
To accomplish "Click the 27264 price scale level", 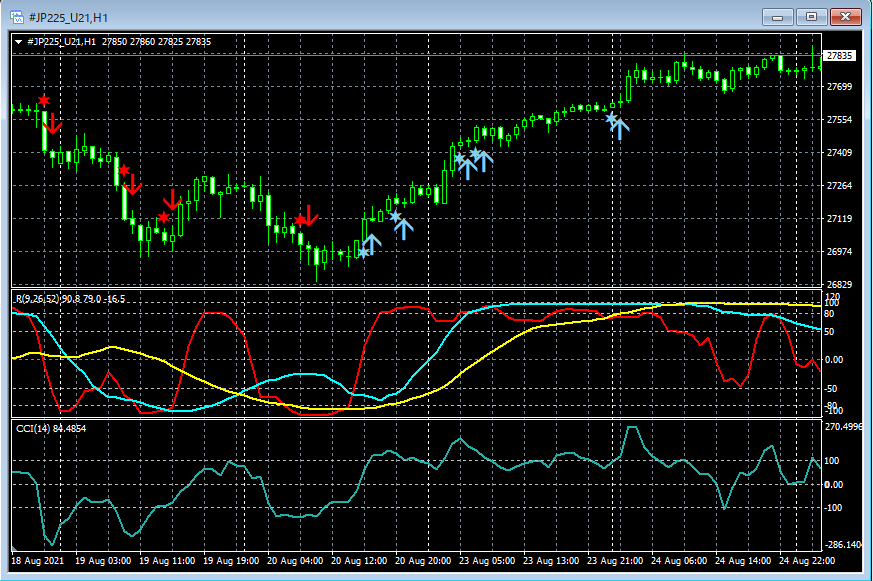I will pos(840,186).
